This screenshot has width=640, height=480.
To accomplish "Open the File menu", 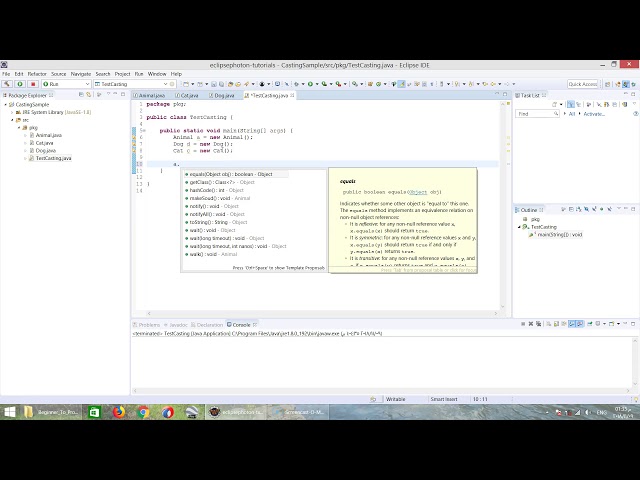I will pos(6,74).
